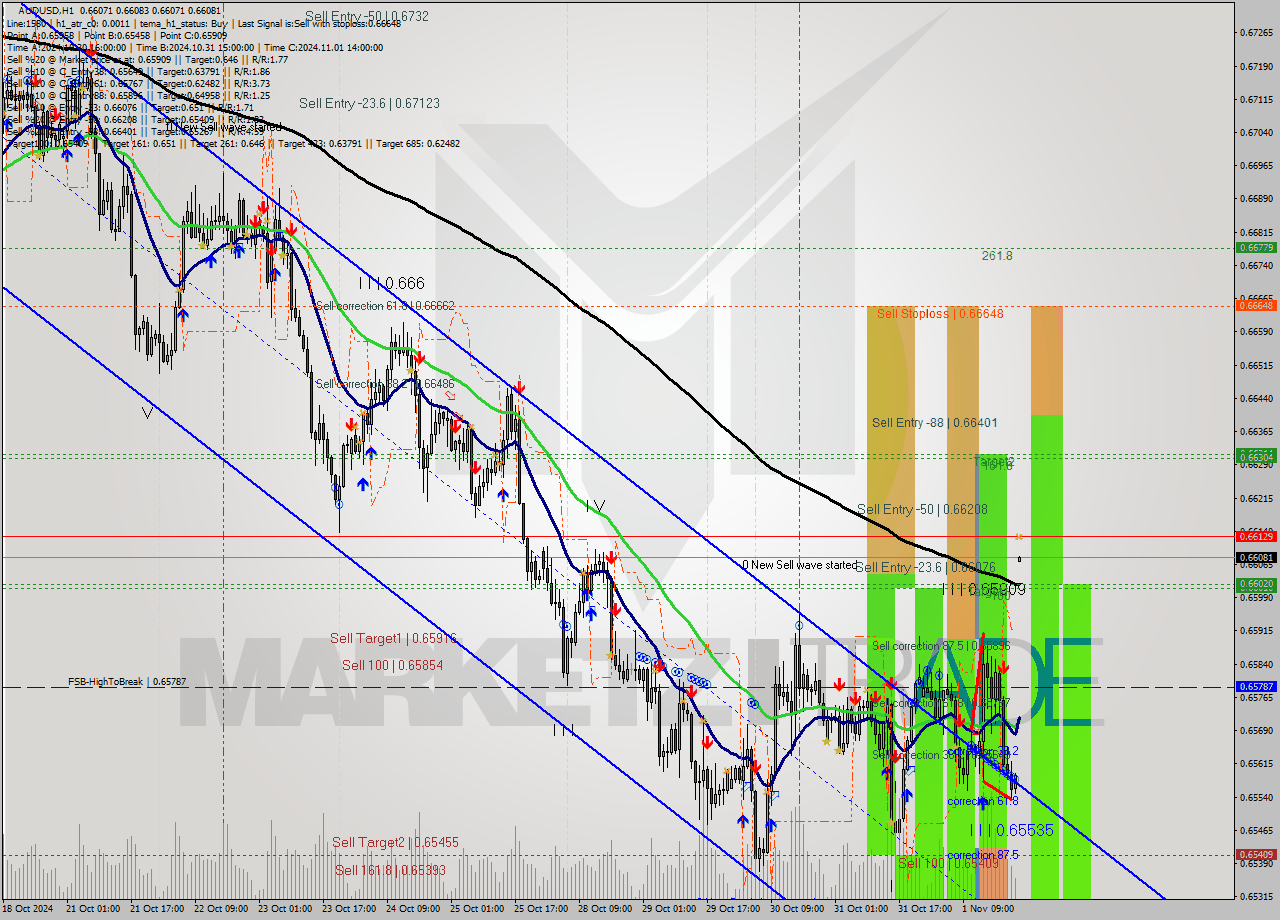1280x920 pixels.
Task: Click the '30 Oct 09:00' time label
Action: coord(798,909)
